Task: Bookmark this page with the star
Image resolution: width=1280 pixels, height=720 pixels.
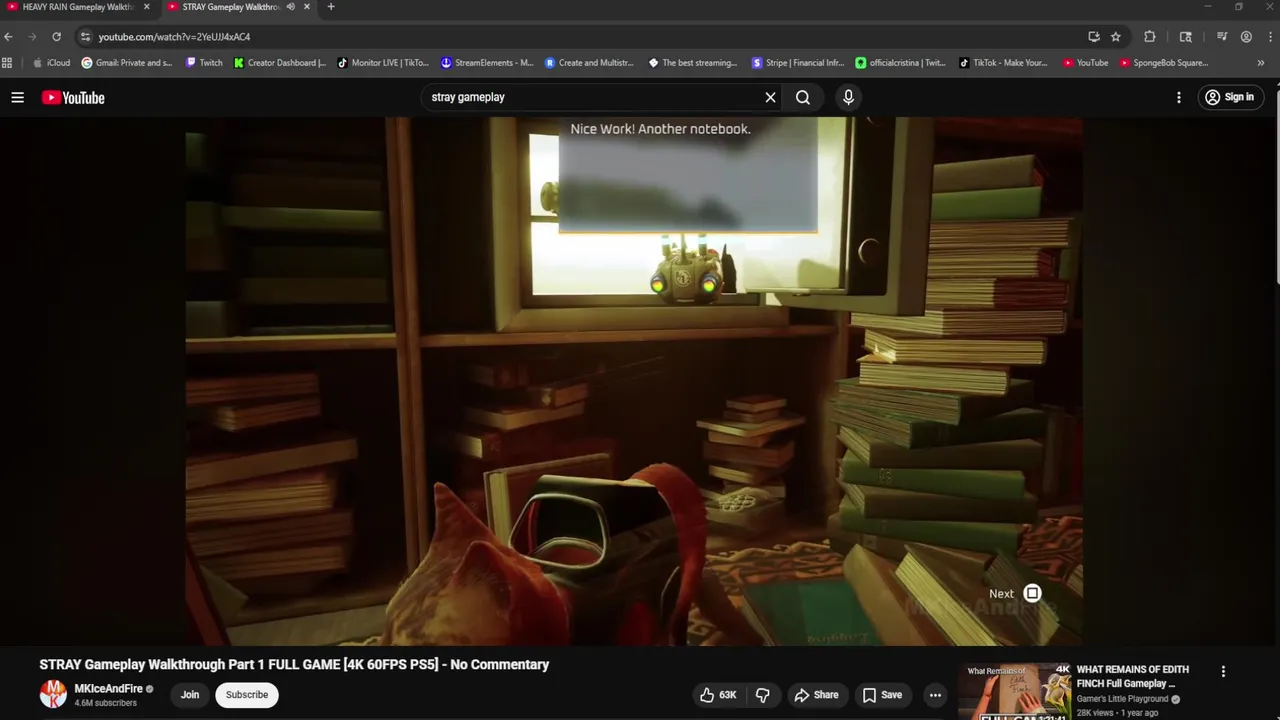Action: (x=1116, y=37)
